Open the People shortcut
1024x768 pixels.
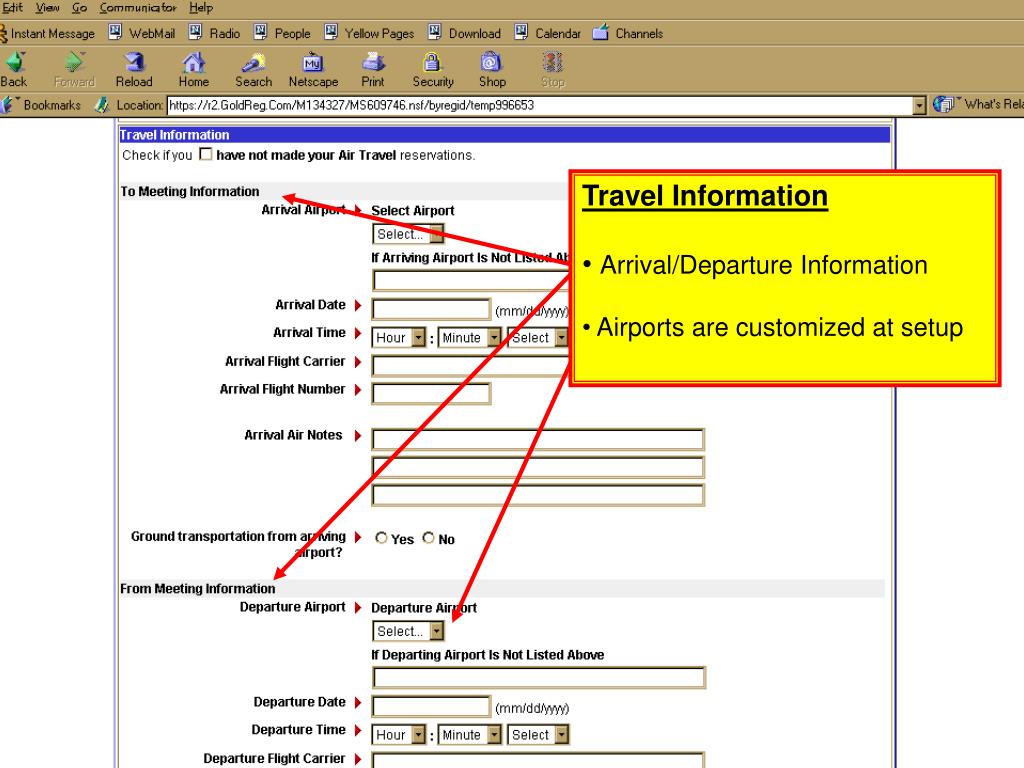(282, 33)
